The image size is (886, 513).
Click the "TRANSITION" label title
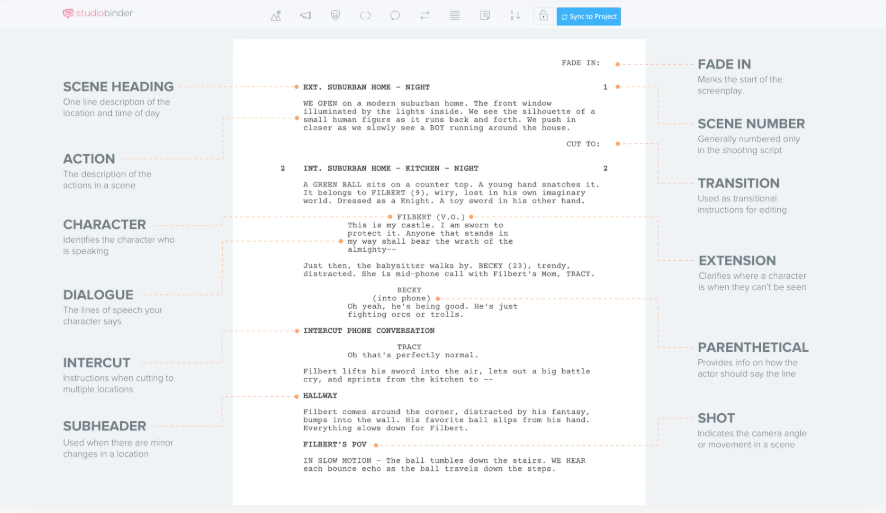tap(739, 183)
